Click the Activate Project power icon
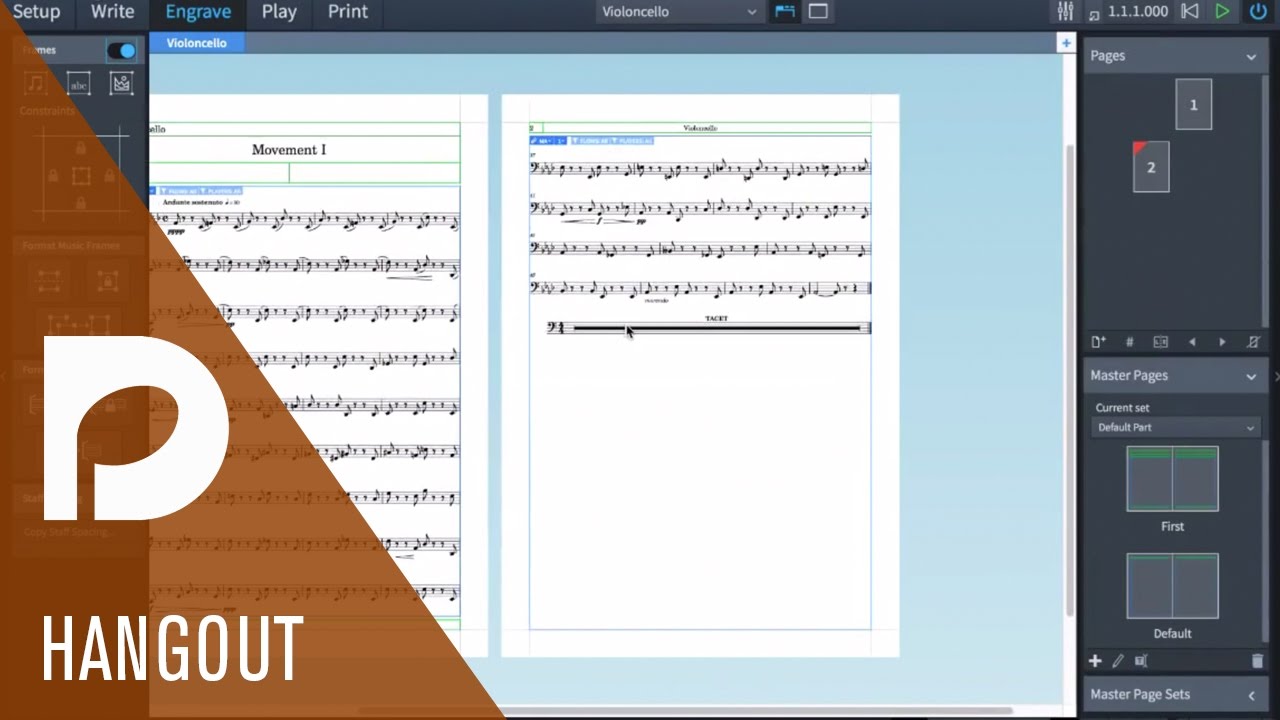1280x720 pixels. (1257, 12)
